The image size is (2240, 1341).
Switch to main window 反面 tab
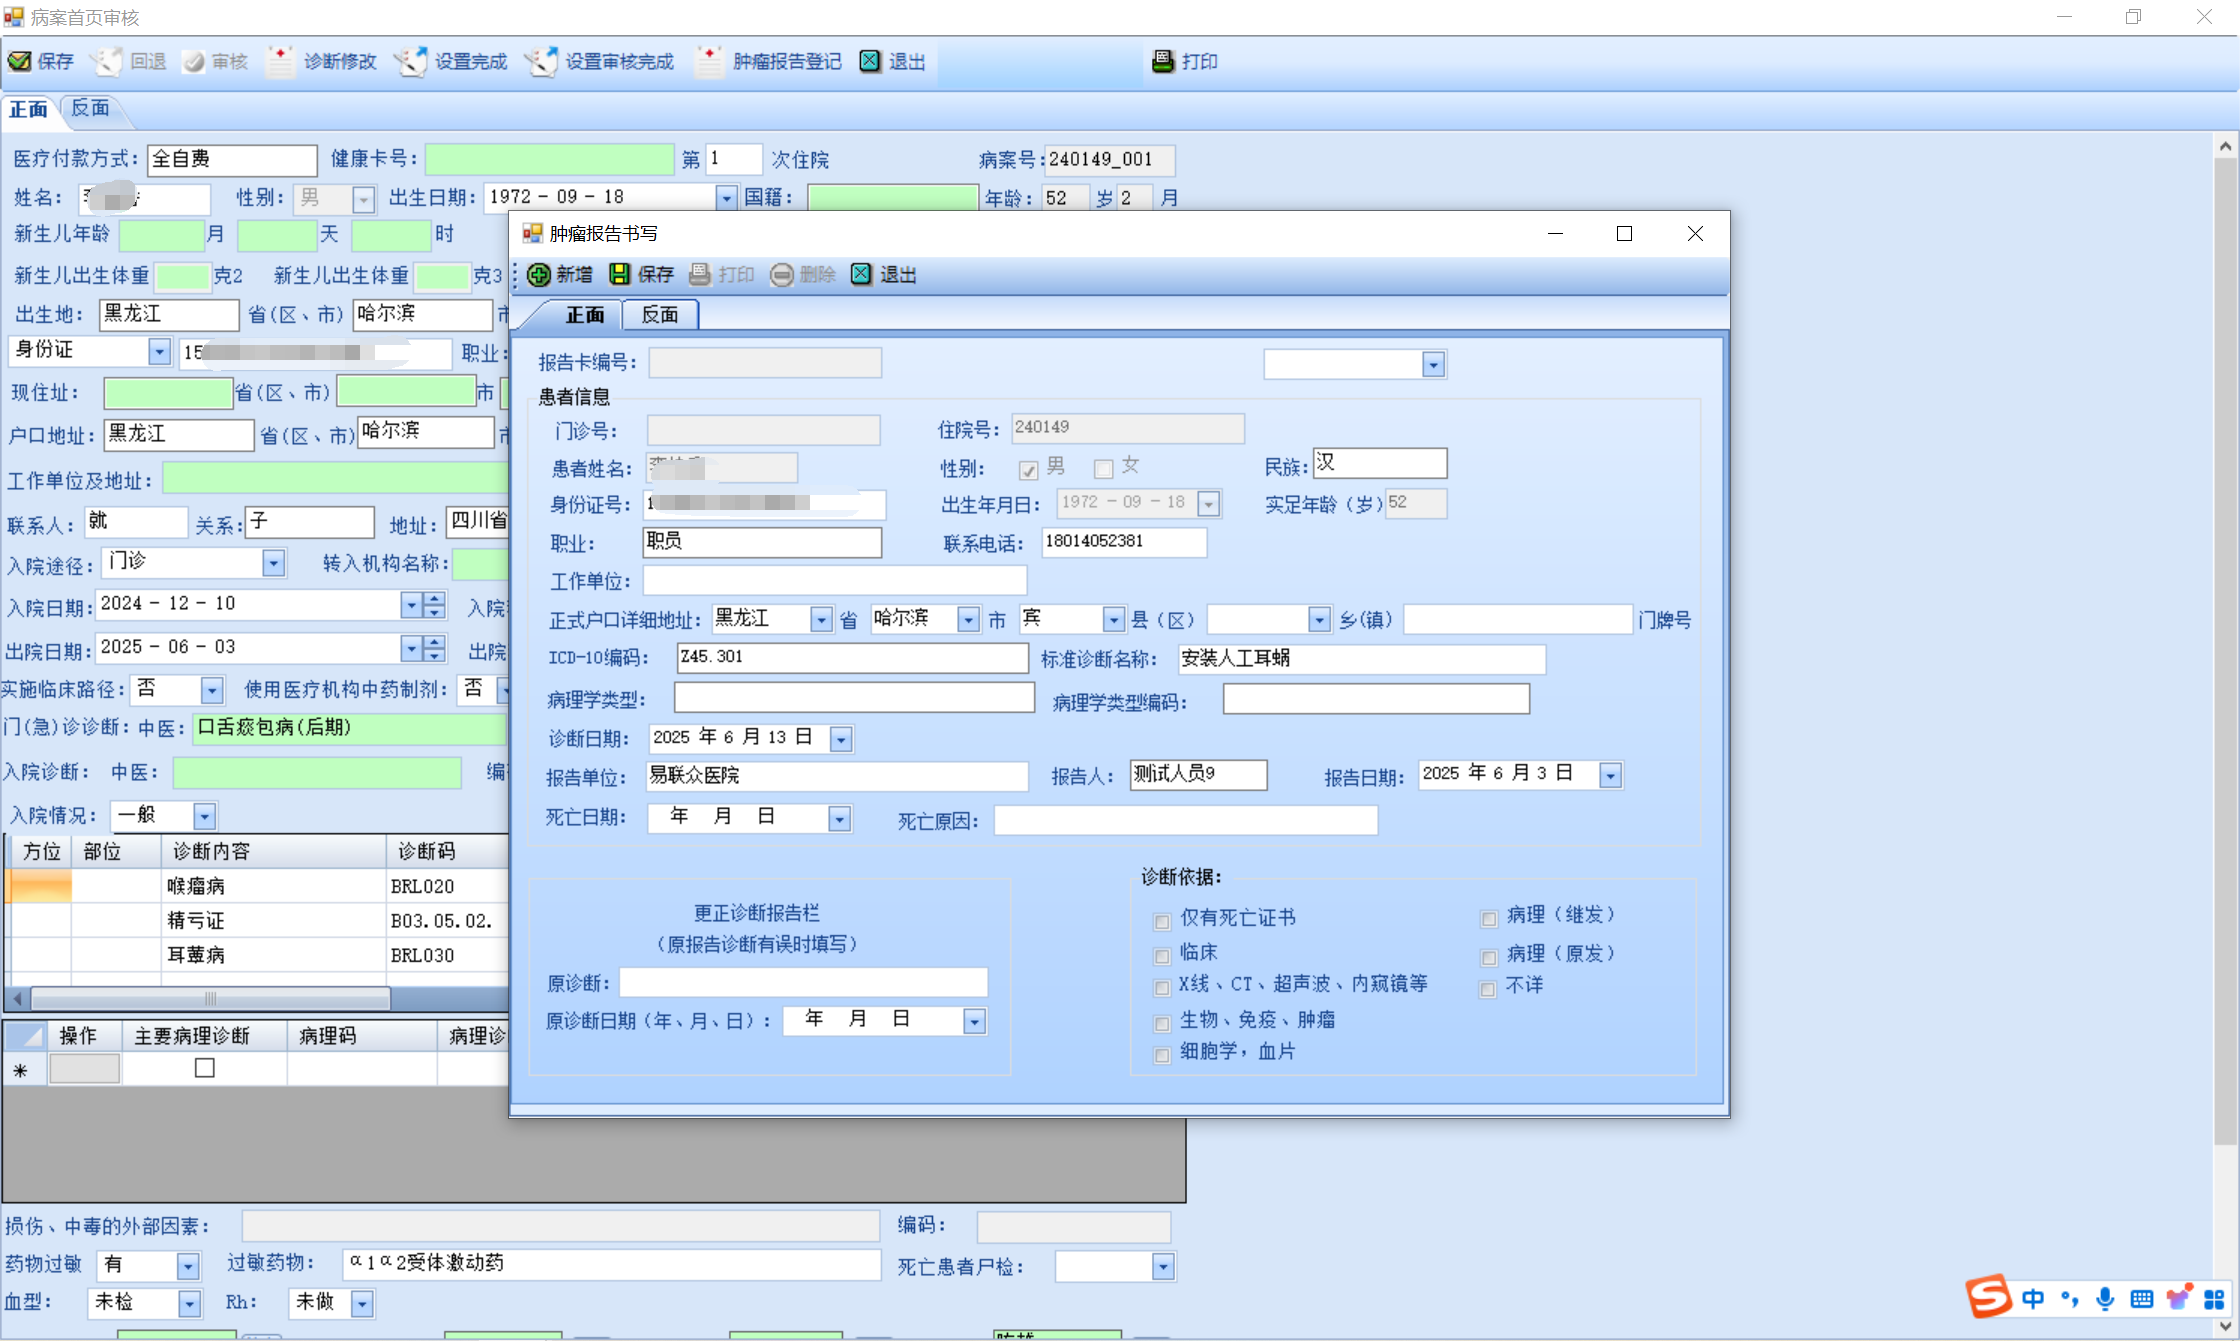[90, 108]
